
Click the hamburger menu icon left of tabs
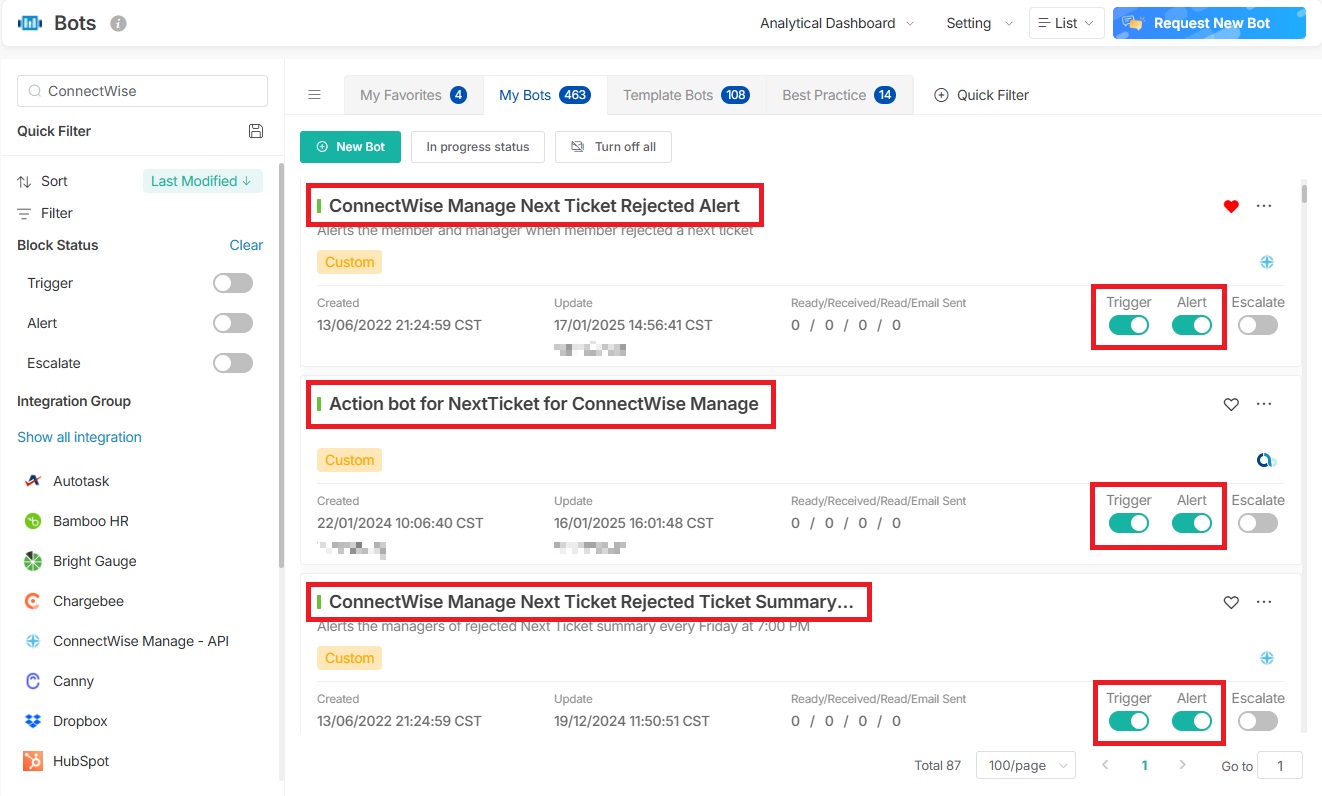click(x=314, y=95)
